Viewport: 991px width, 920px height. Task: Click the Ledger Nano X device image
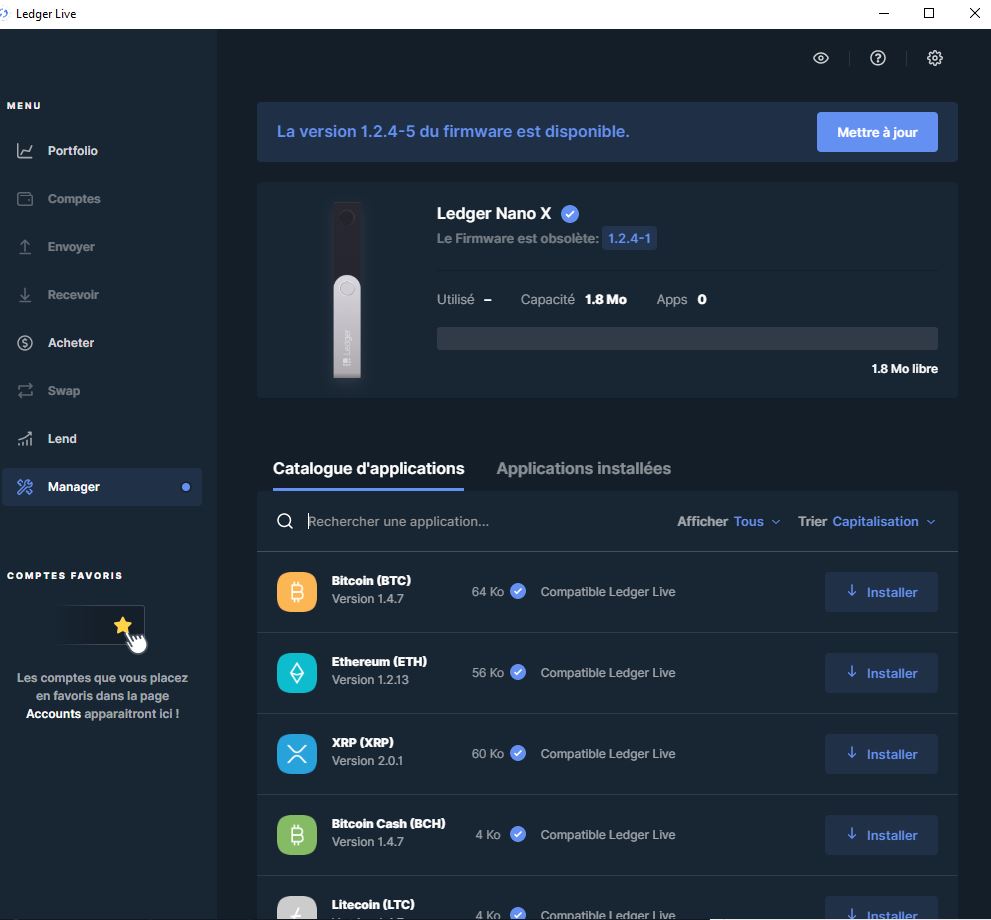(347, 290)
